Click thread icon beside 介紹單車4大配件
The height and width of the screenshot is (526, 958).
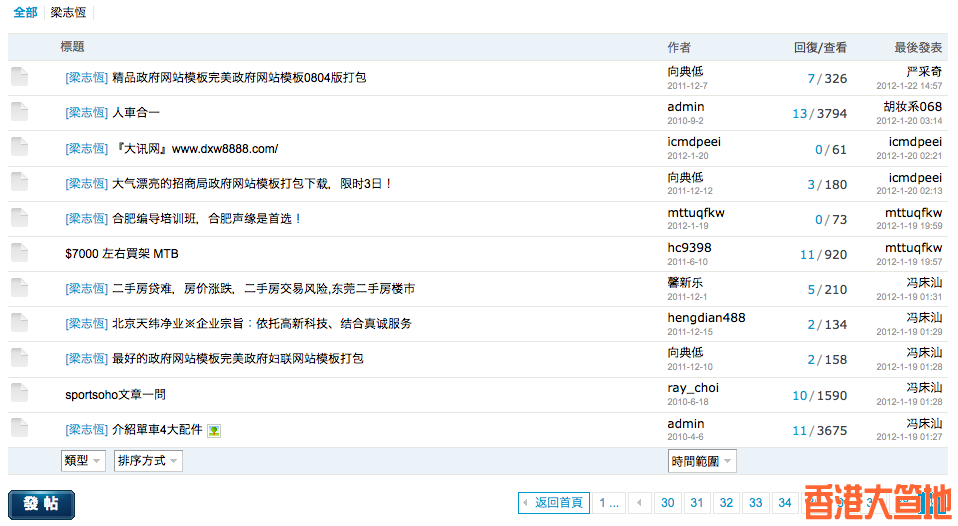click(20, 428)
